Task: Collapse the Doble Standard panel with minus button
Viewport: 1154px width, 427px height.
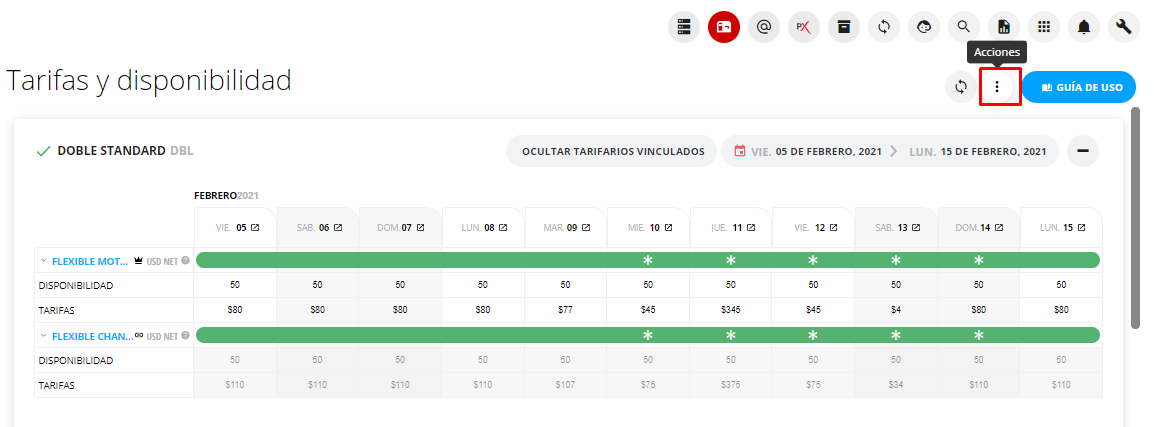Action: click(x=1083, y=151)
